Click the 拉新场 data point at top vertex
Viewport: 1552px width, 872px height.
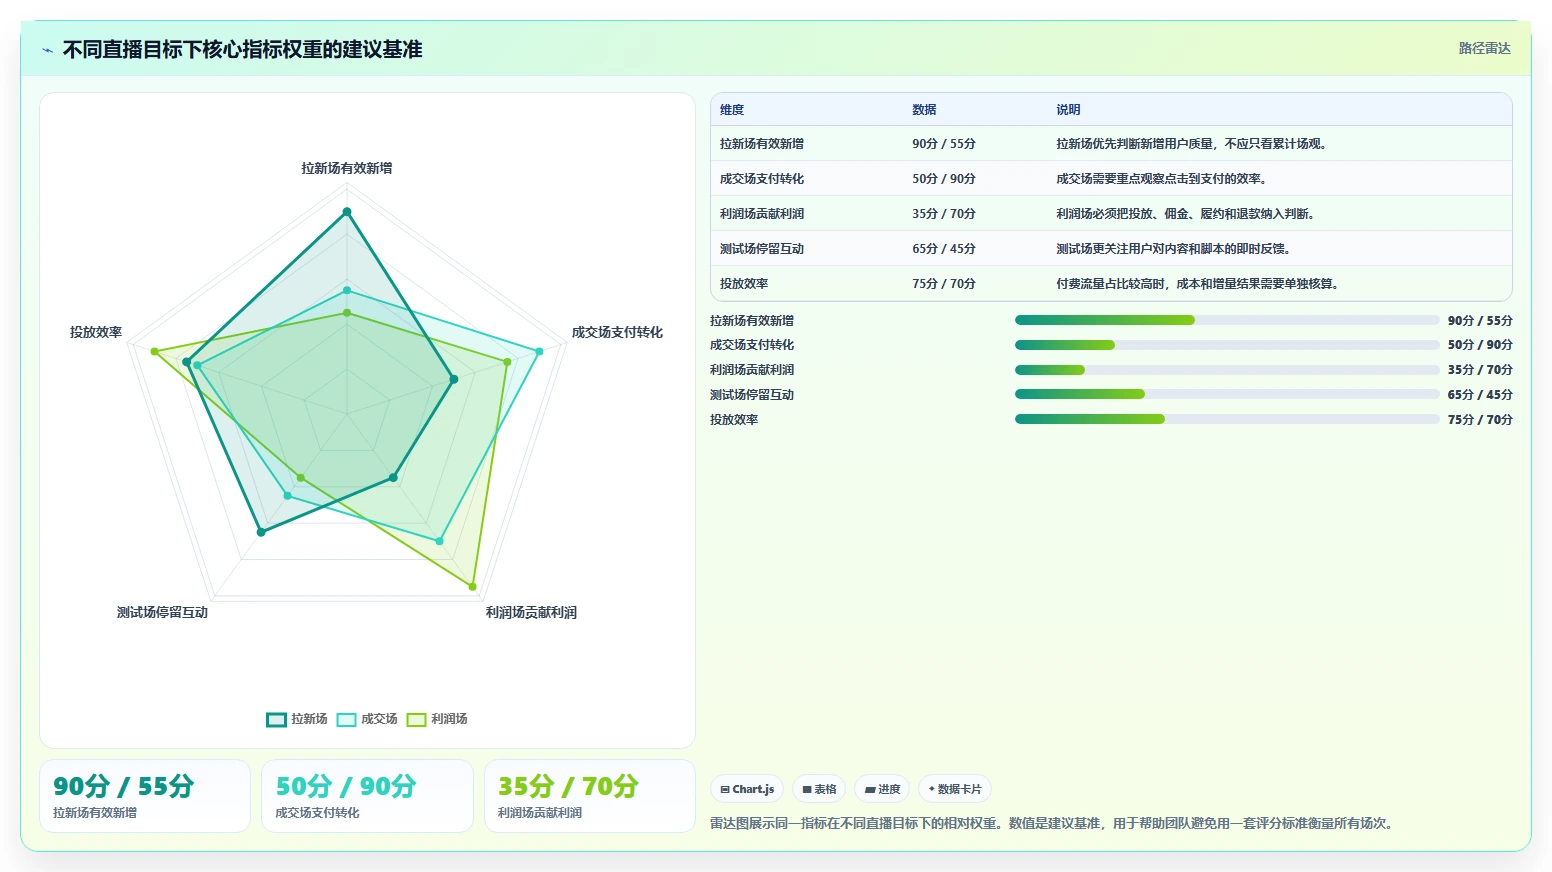point(347,212)
